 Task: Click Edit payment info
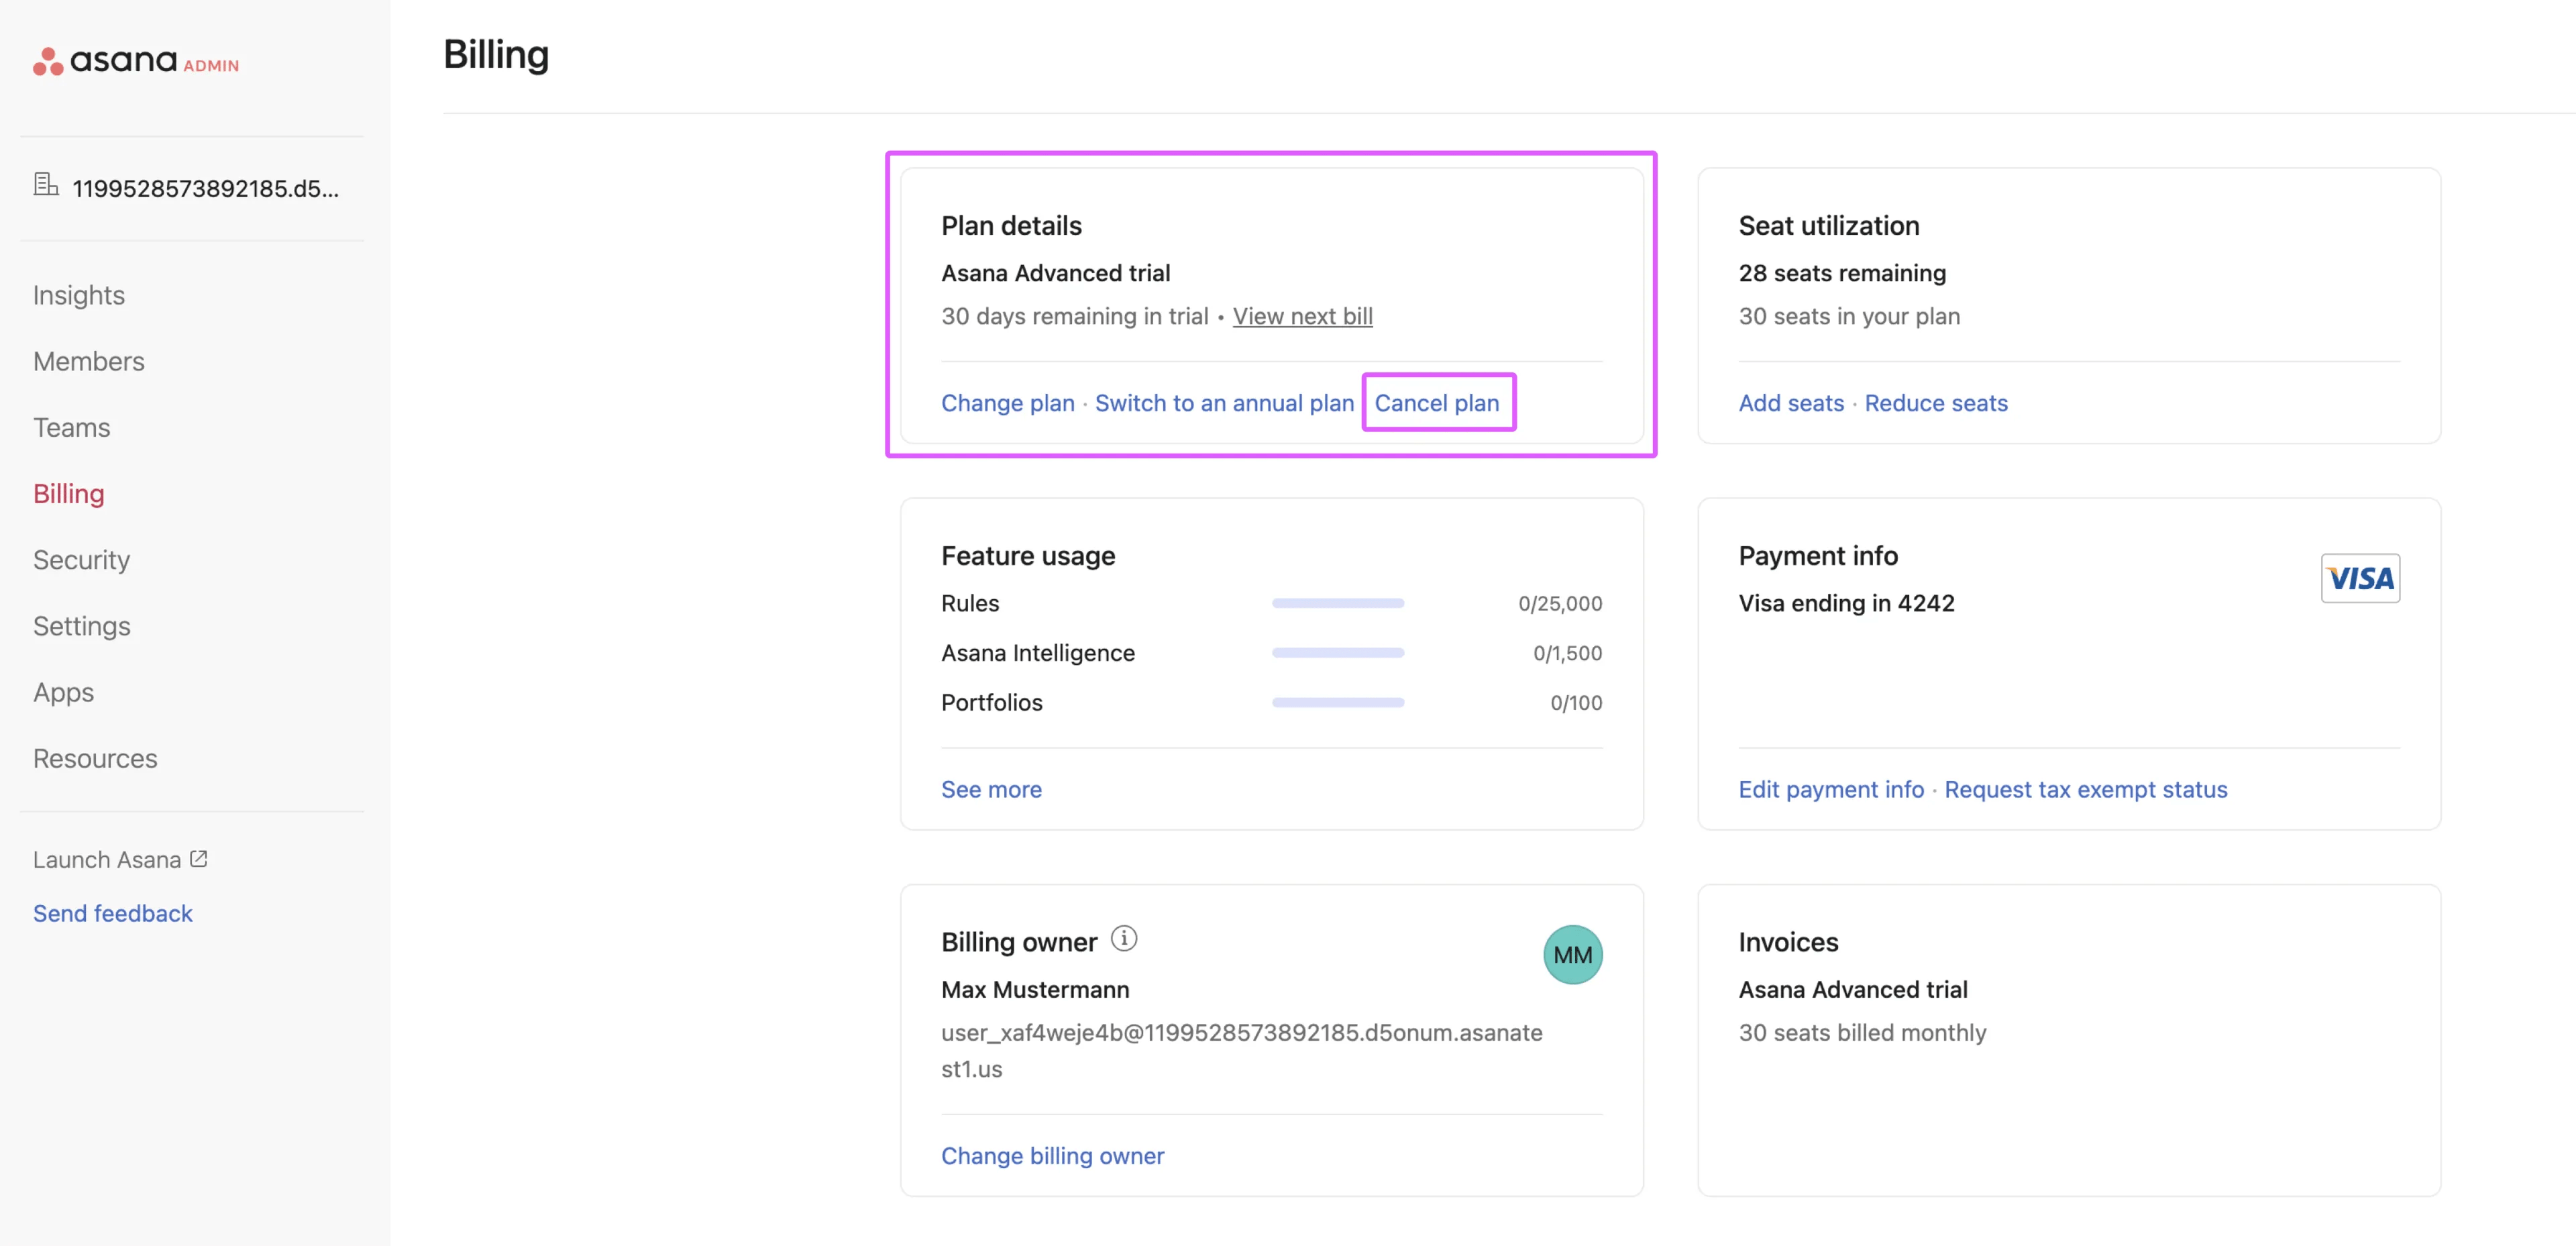[x=1831, y=789]
